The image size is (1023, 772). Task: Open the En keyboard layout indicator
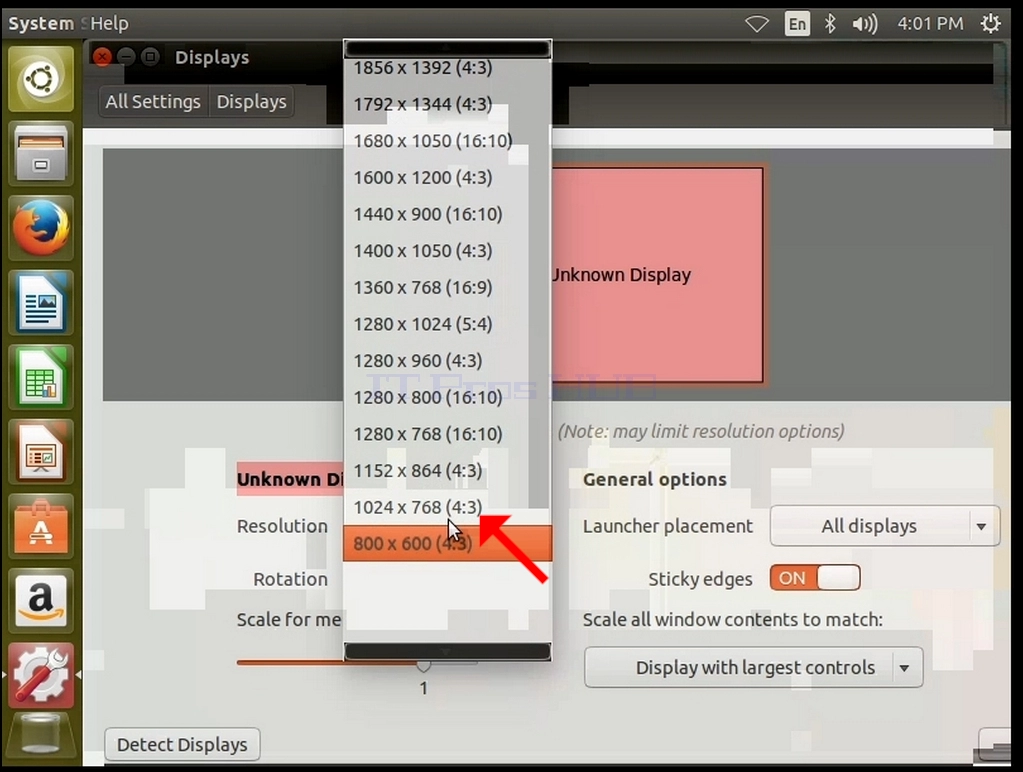797,24
